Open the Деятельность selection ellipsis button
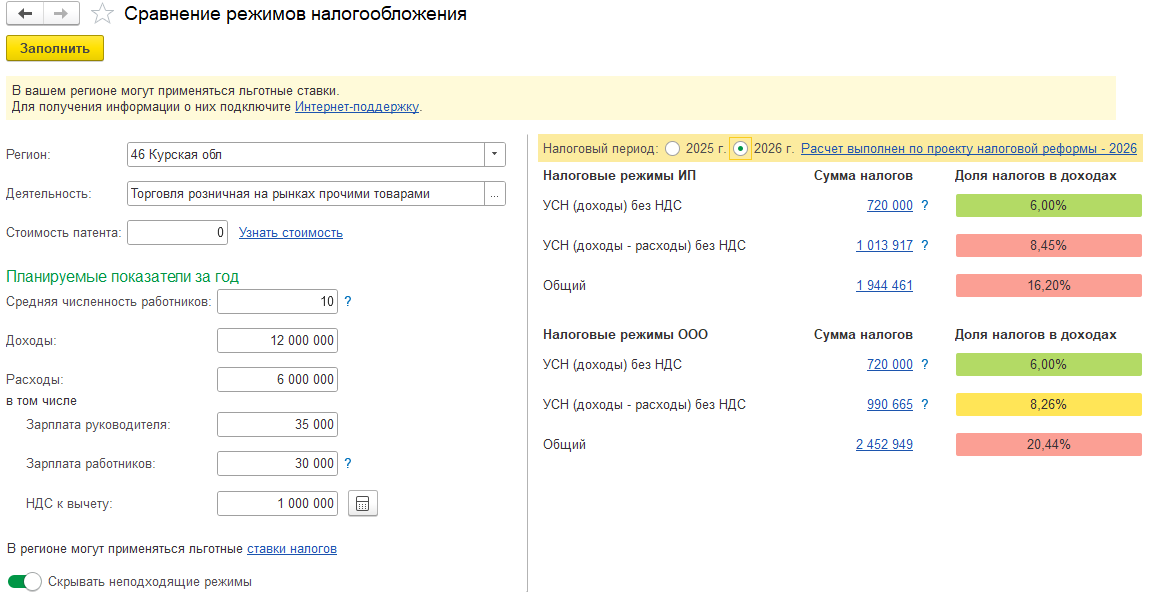1164x606 pixels. 495,194
